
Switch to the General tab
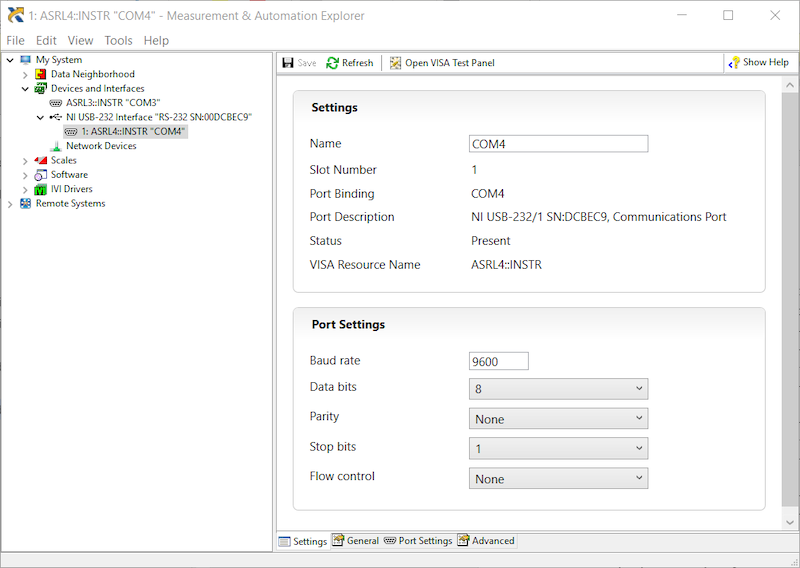pos(356,540)
